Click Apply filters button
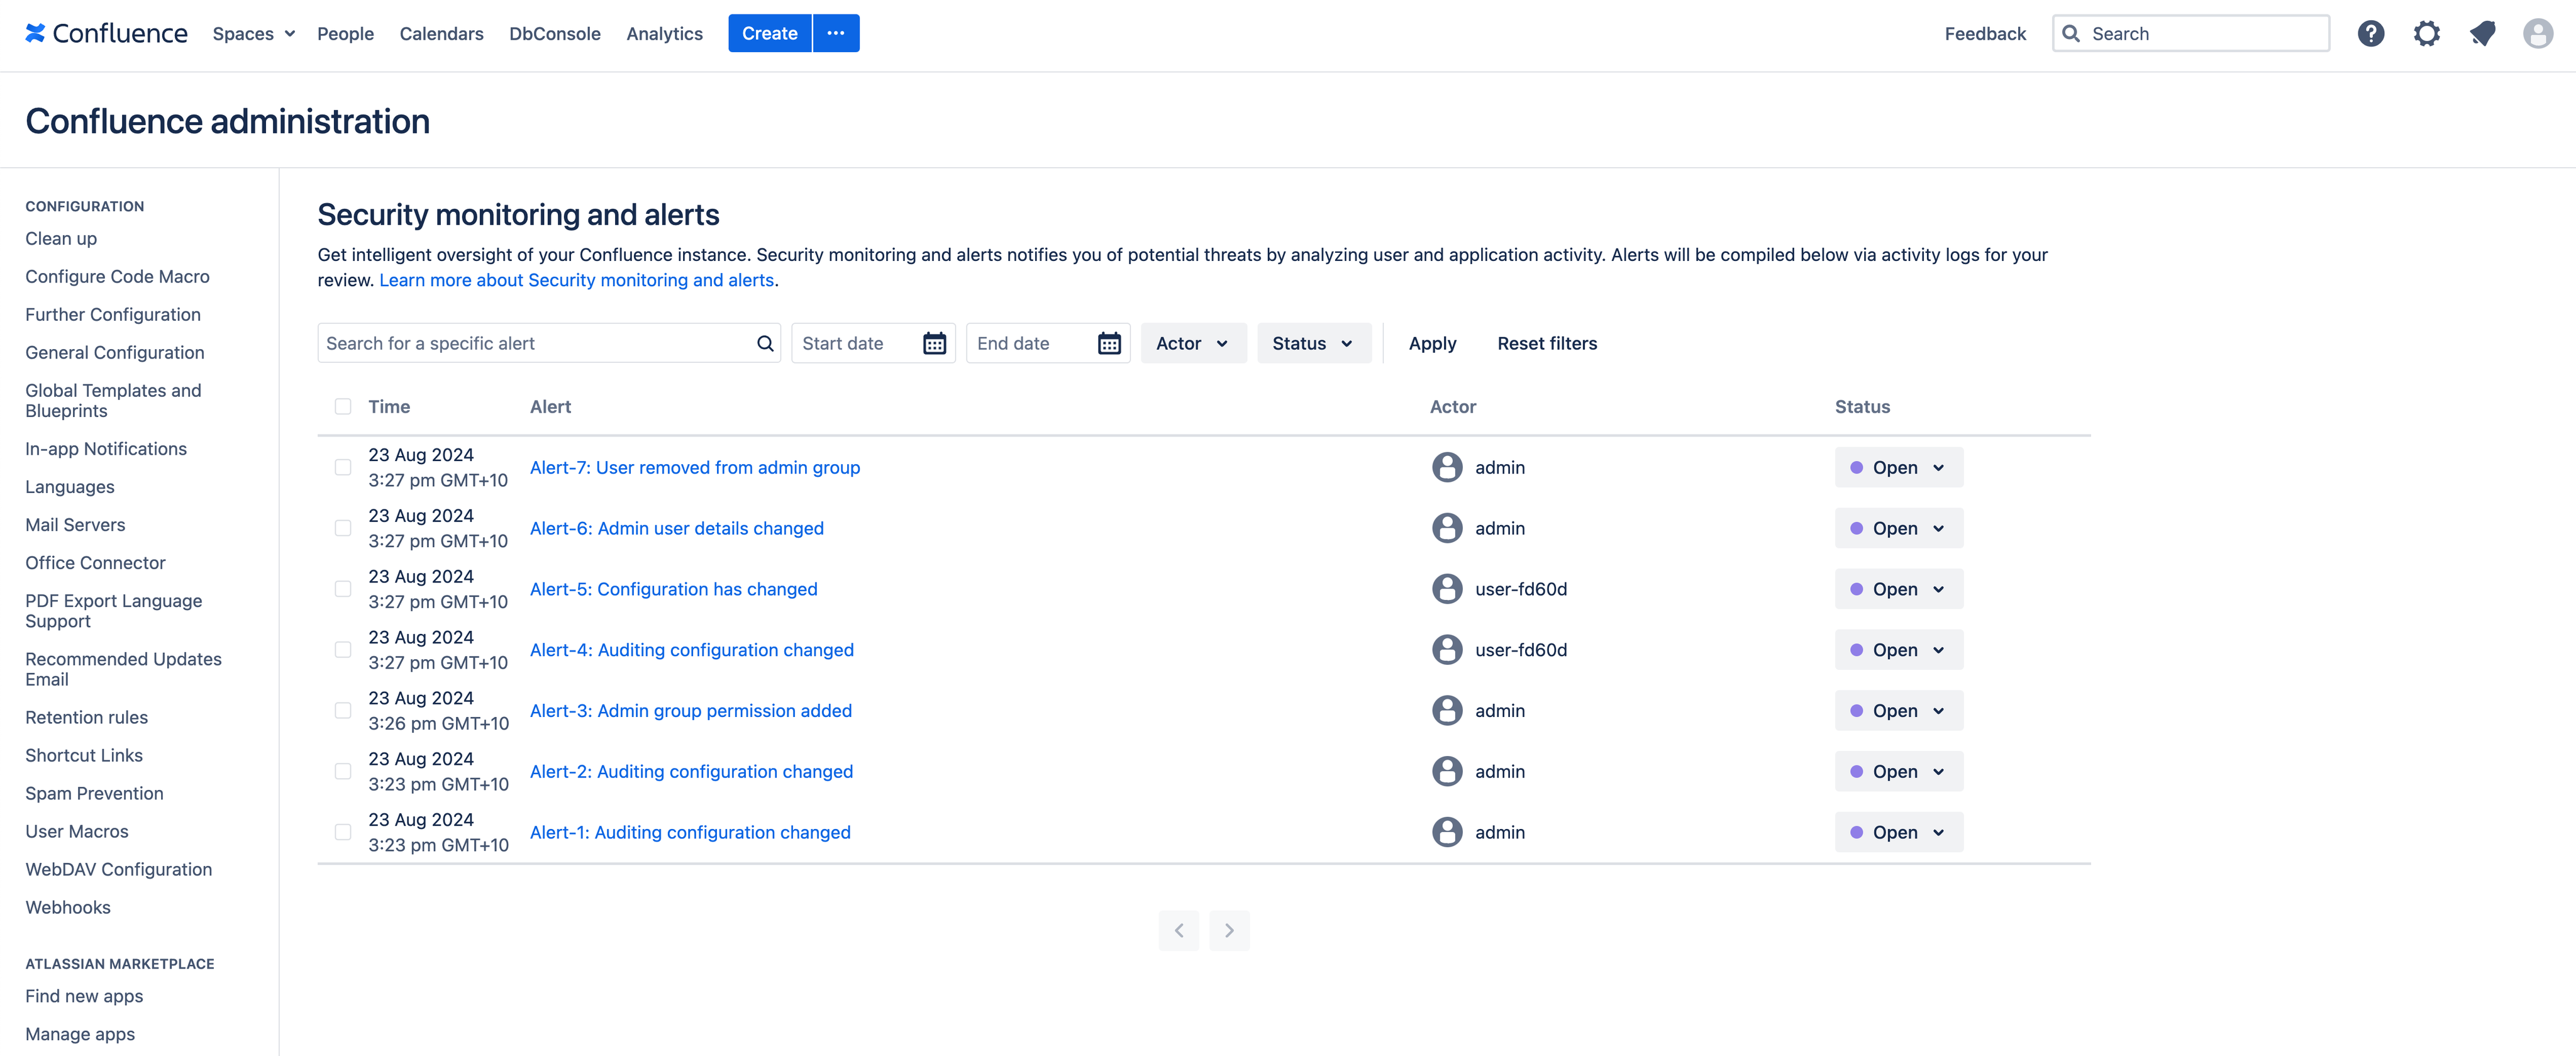 click(x=1432, y=343)
